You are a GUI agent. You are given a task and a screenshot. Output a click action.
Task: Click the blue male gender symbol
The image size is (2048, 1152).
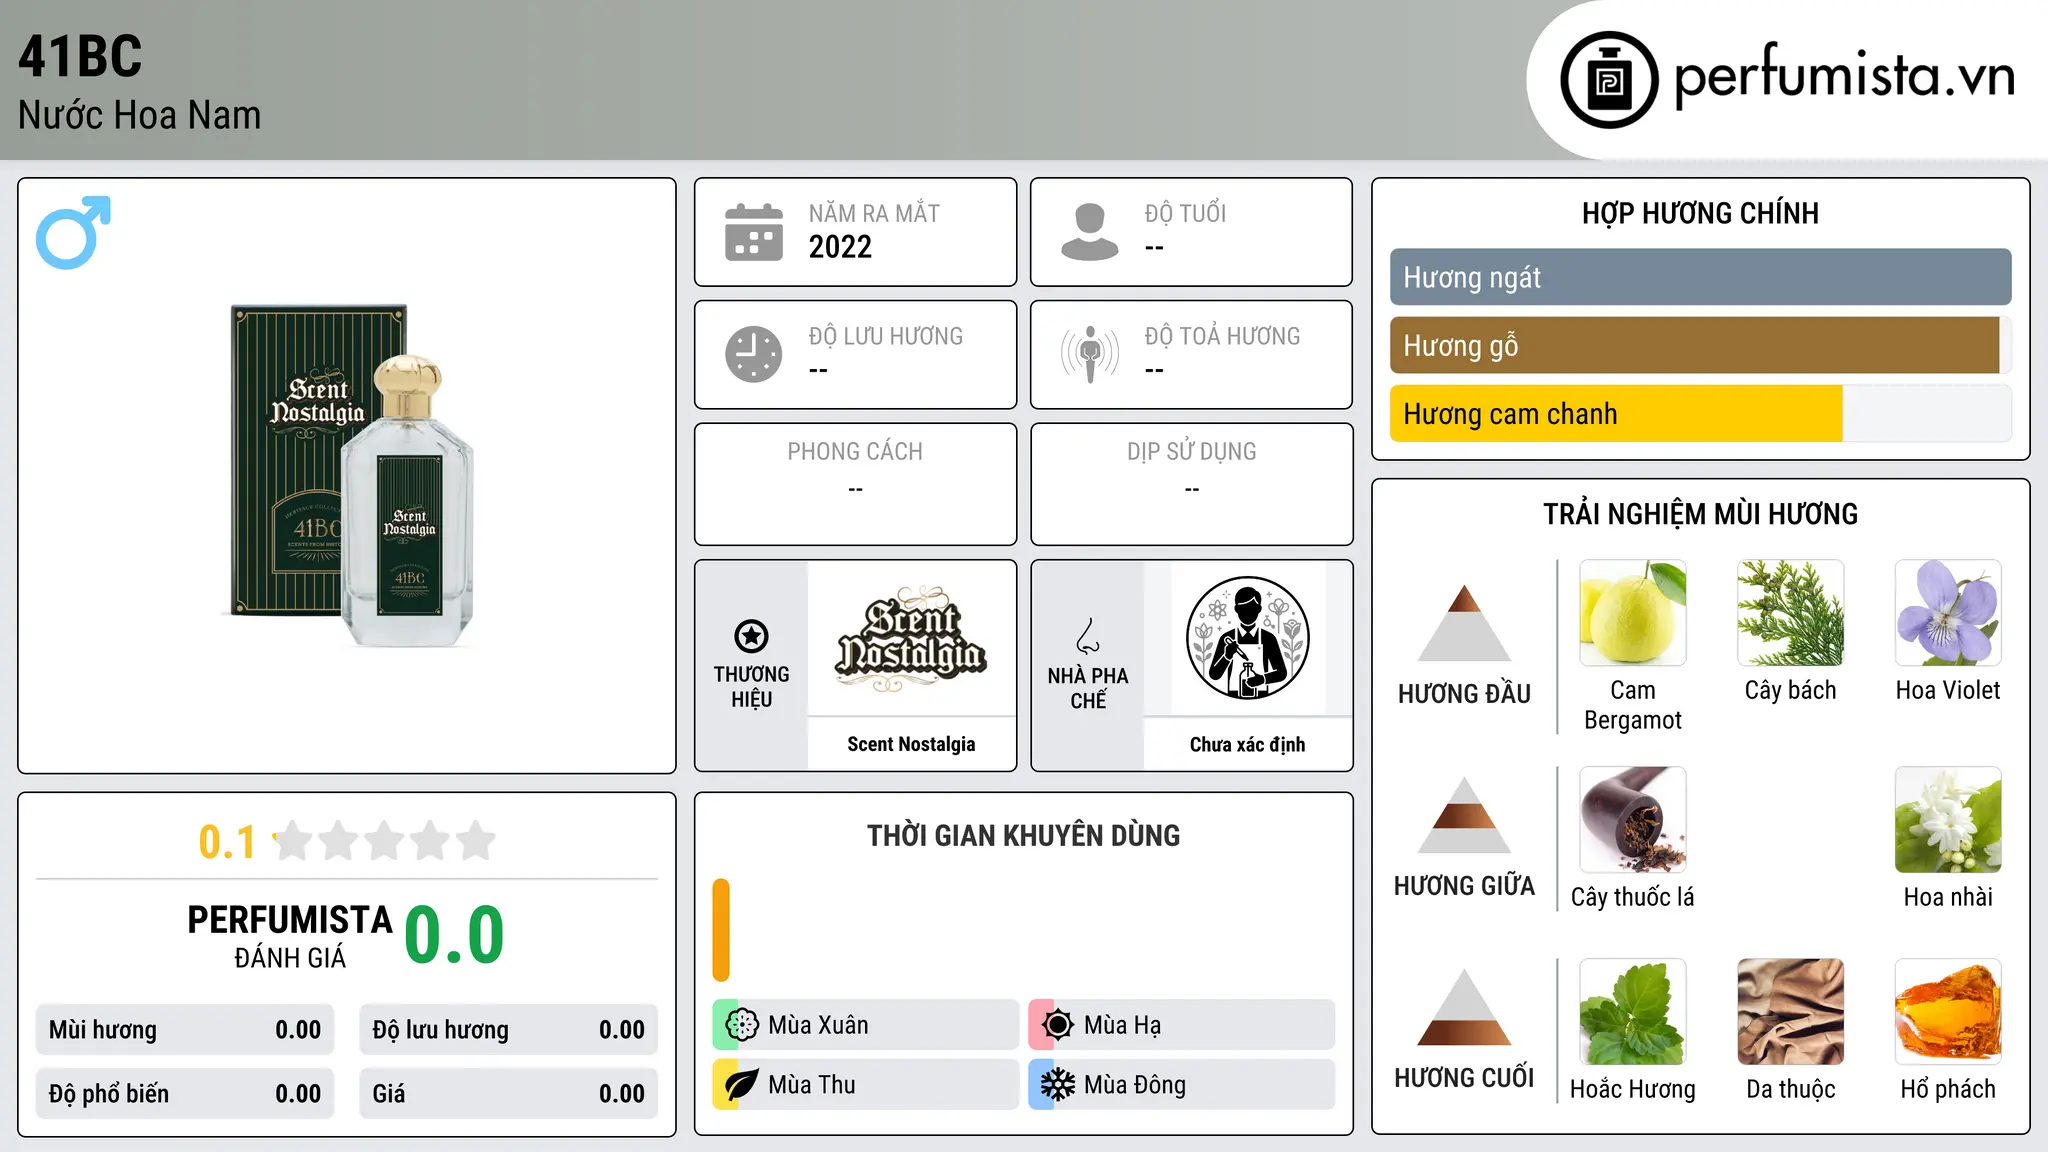click(73, 232)
